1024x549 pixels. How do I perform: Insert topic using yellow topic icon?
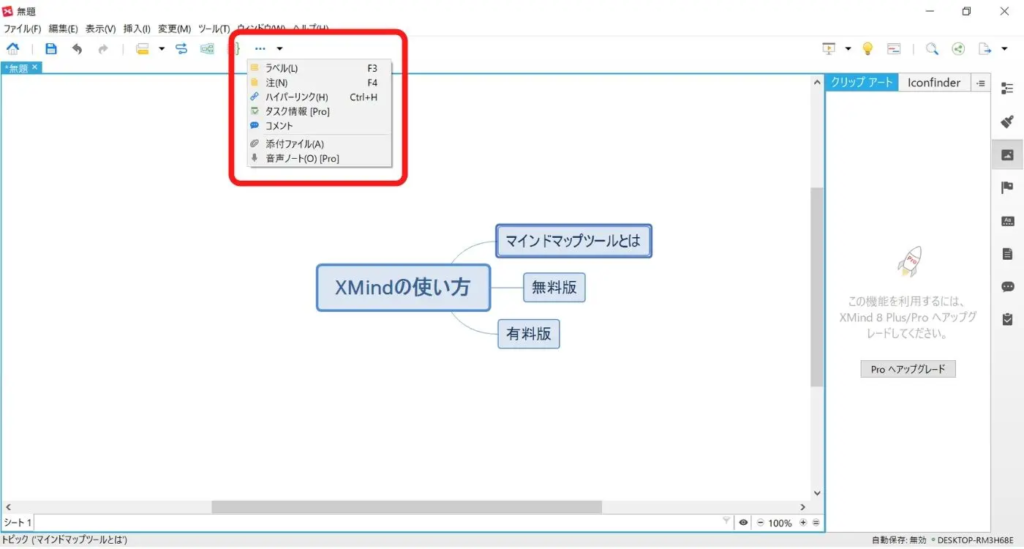tap(142, 49)
